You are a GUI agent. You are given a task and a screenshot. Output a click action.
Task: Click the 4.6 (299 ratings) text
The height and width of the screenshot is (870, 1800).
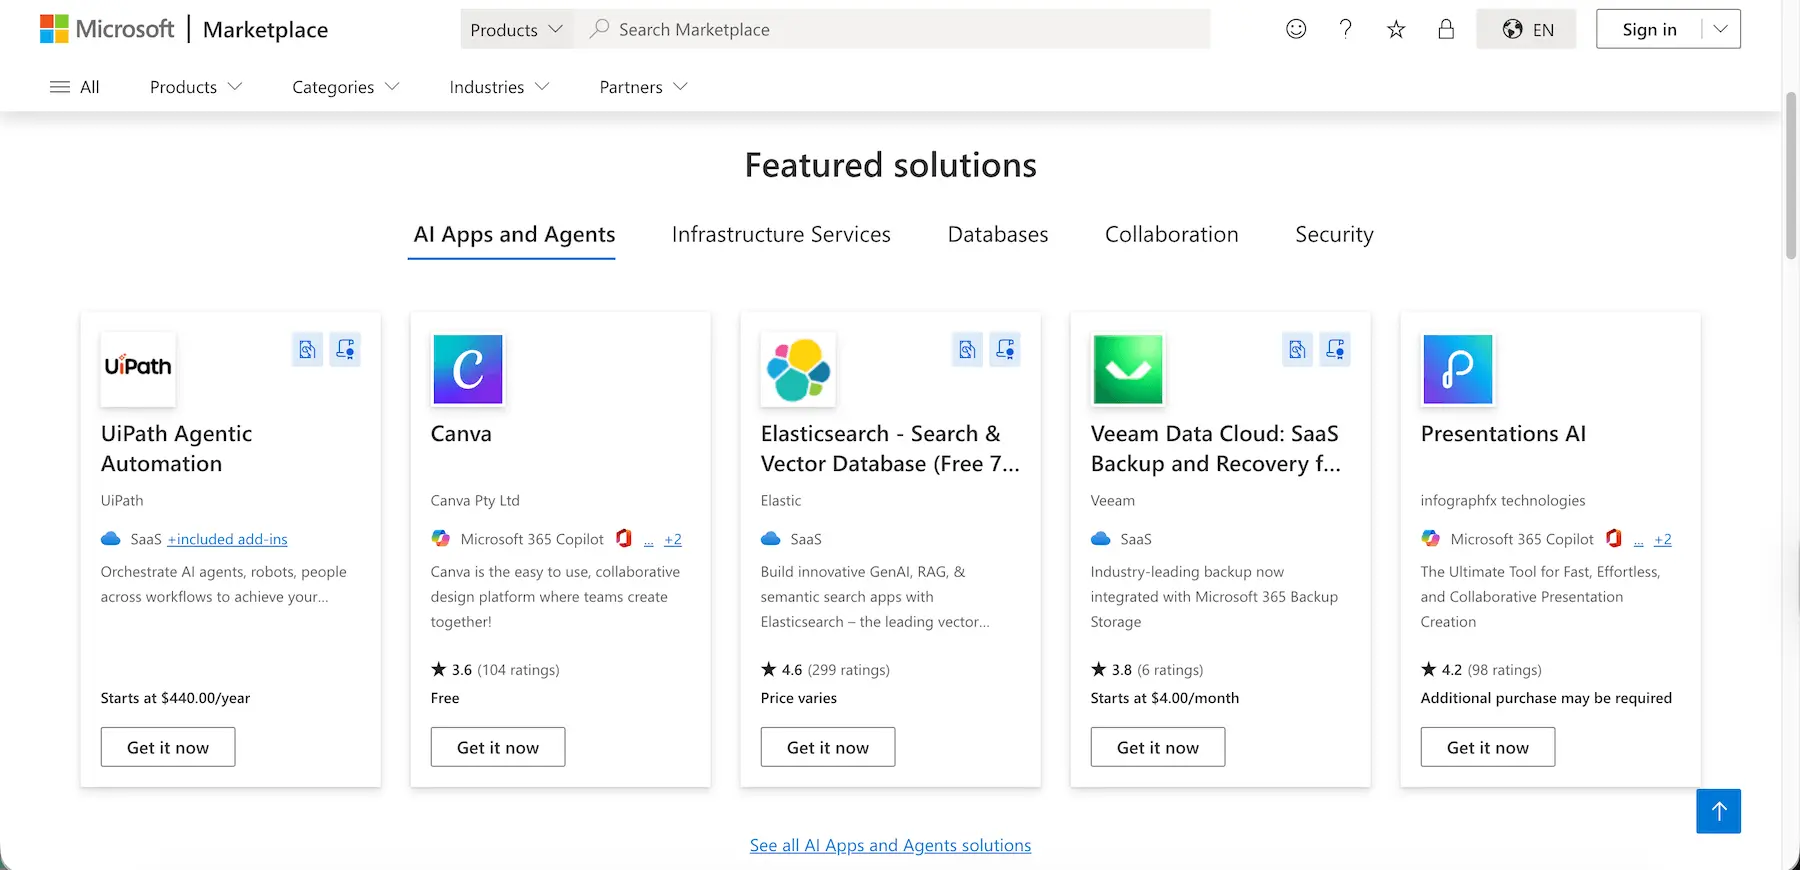tap(825, 669)
